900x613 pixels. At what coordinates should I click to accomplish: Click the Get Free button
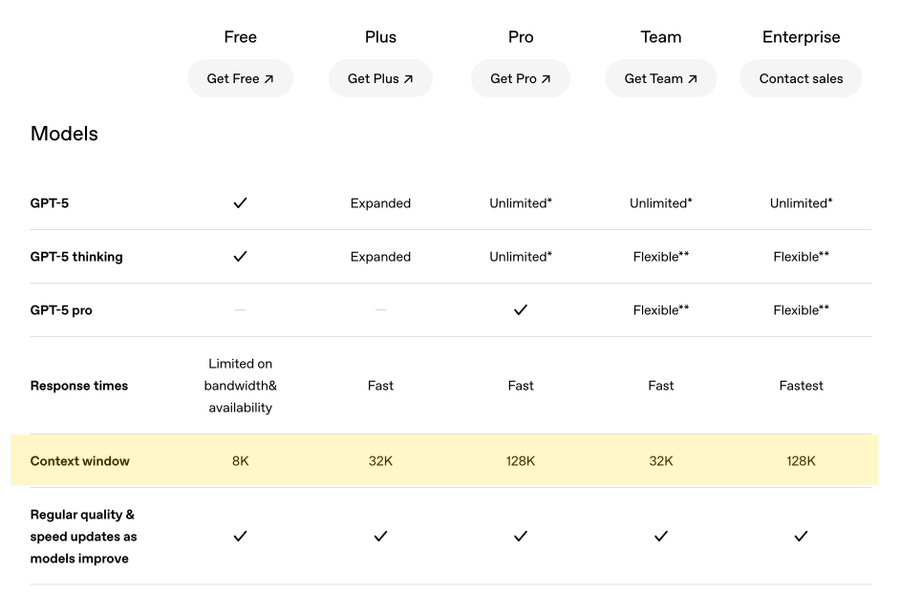[240, 79]
